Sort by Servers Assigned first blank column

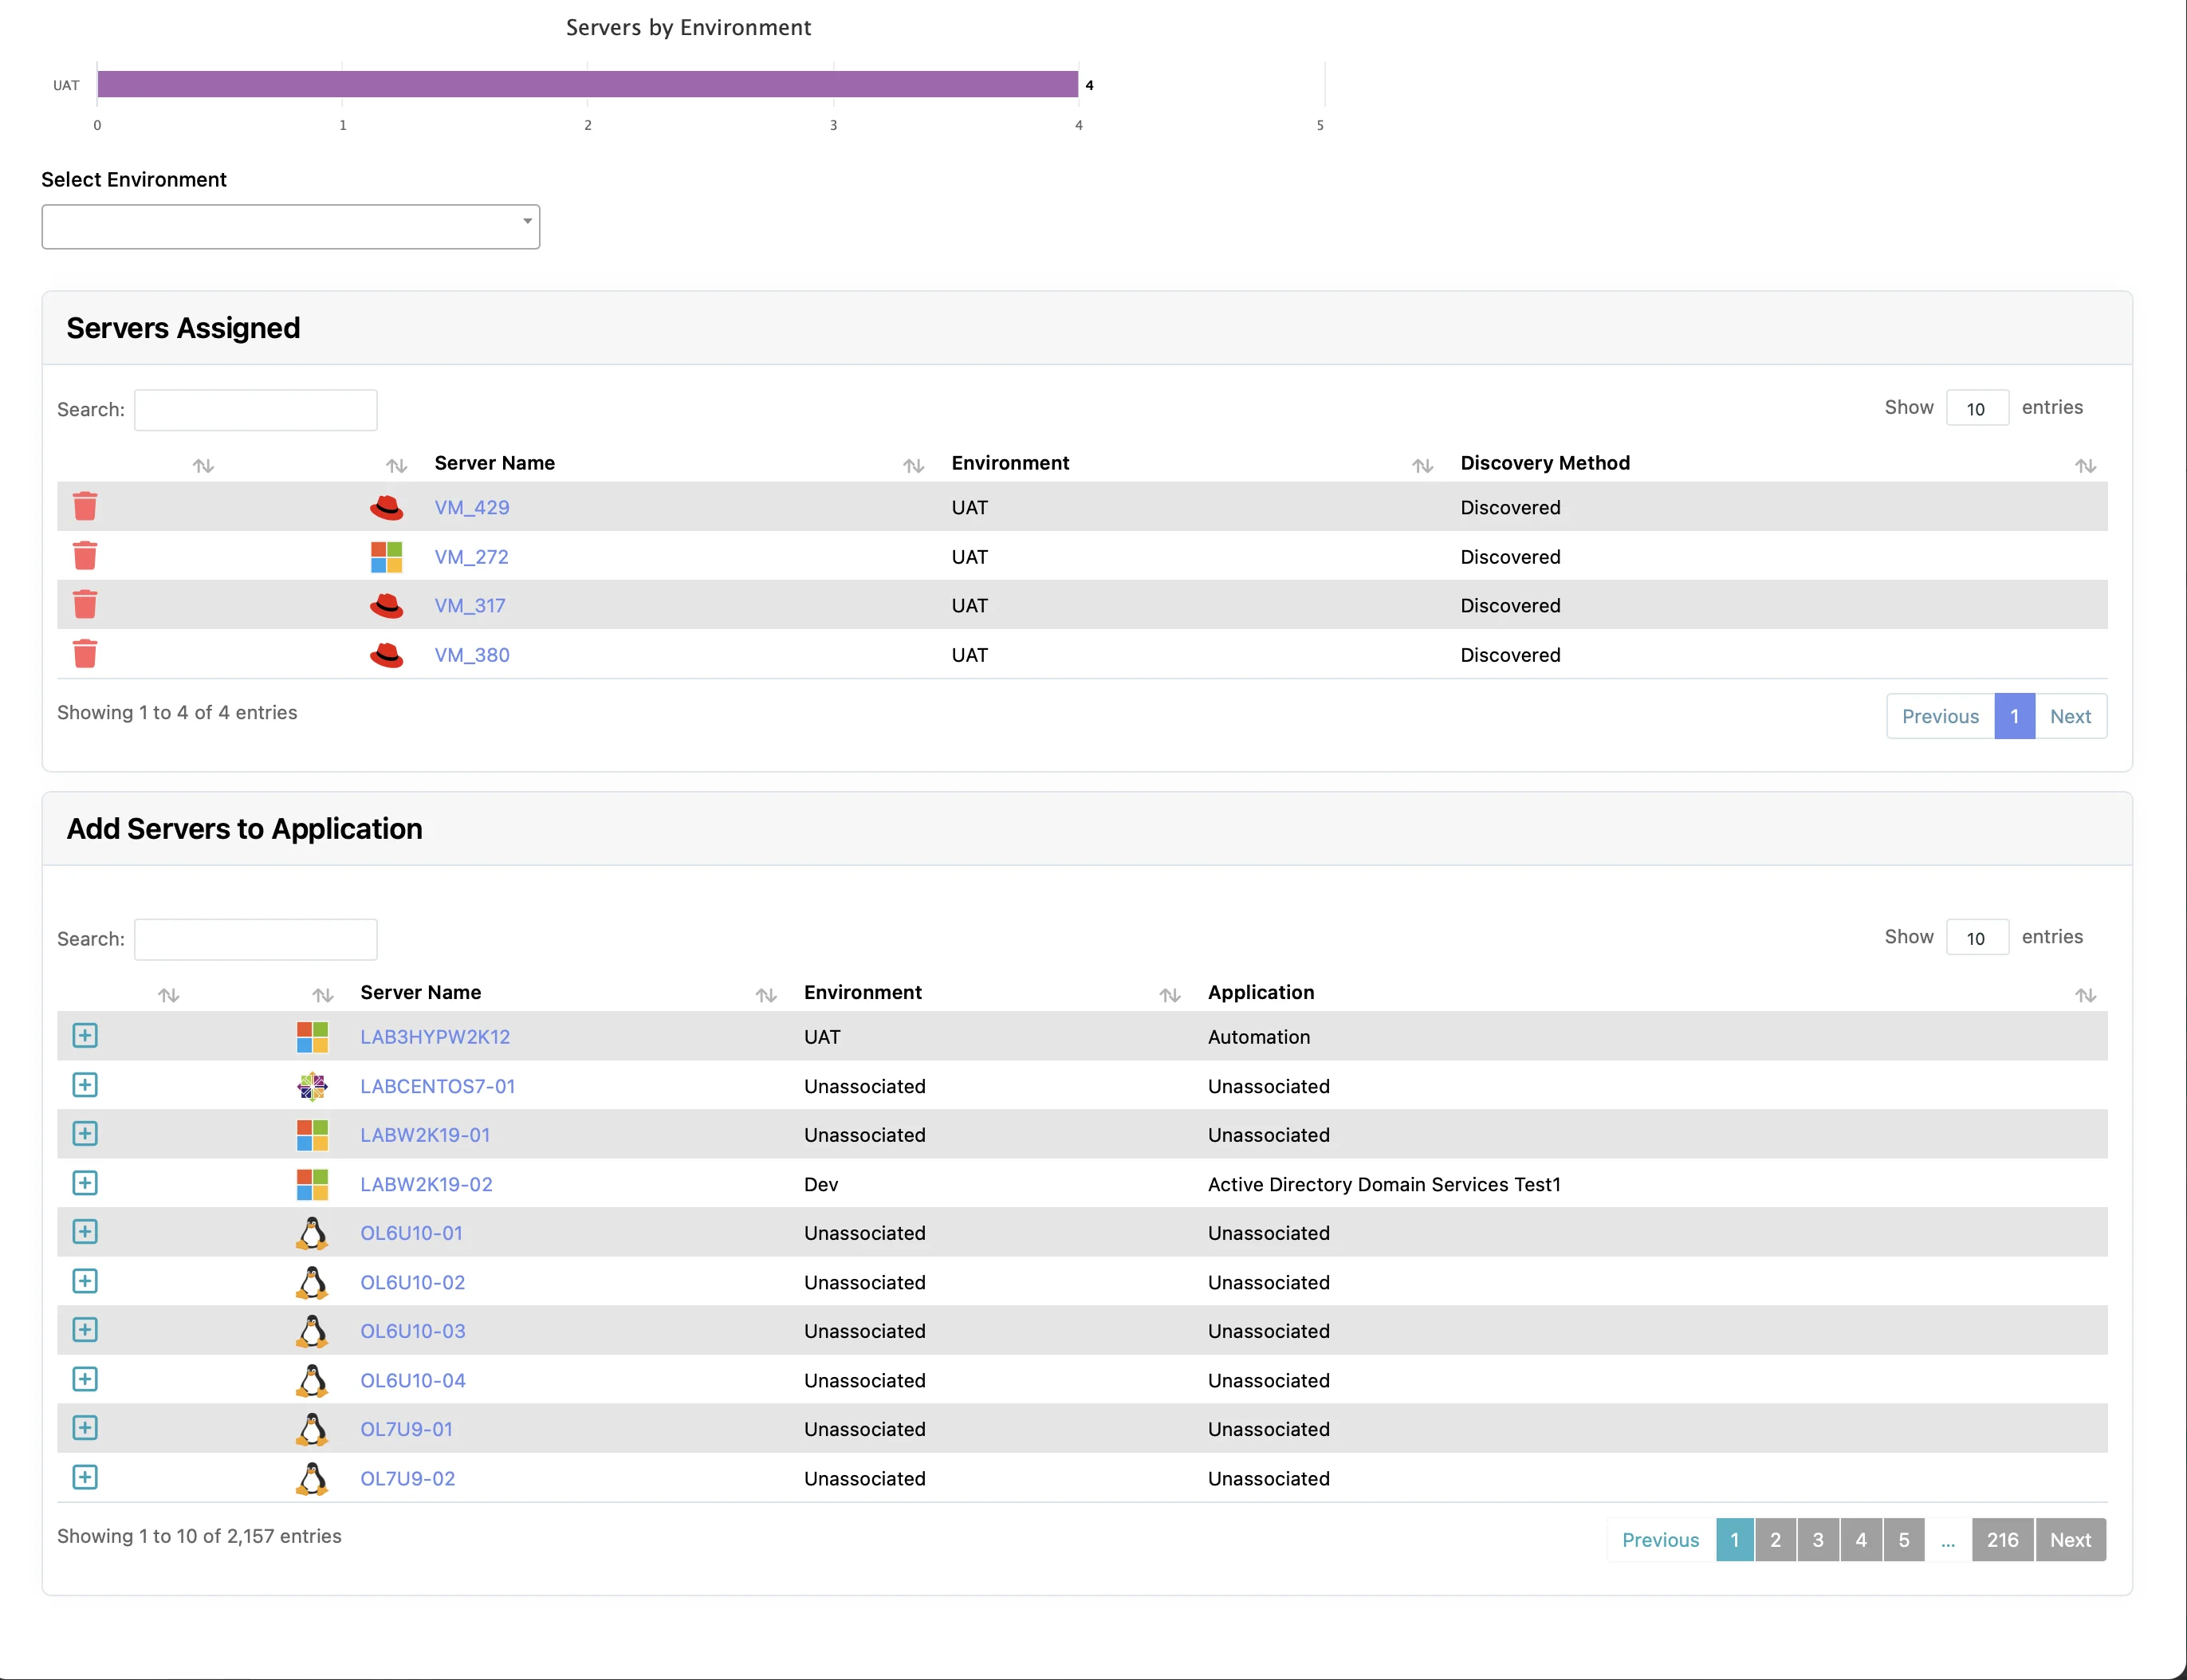[203, 465]
